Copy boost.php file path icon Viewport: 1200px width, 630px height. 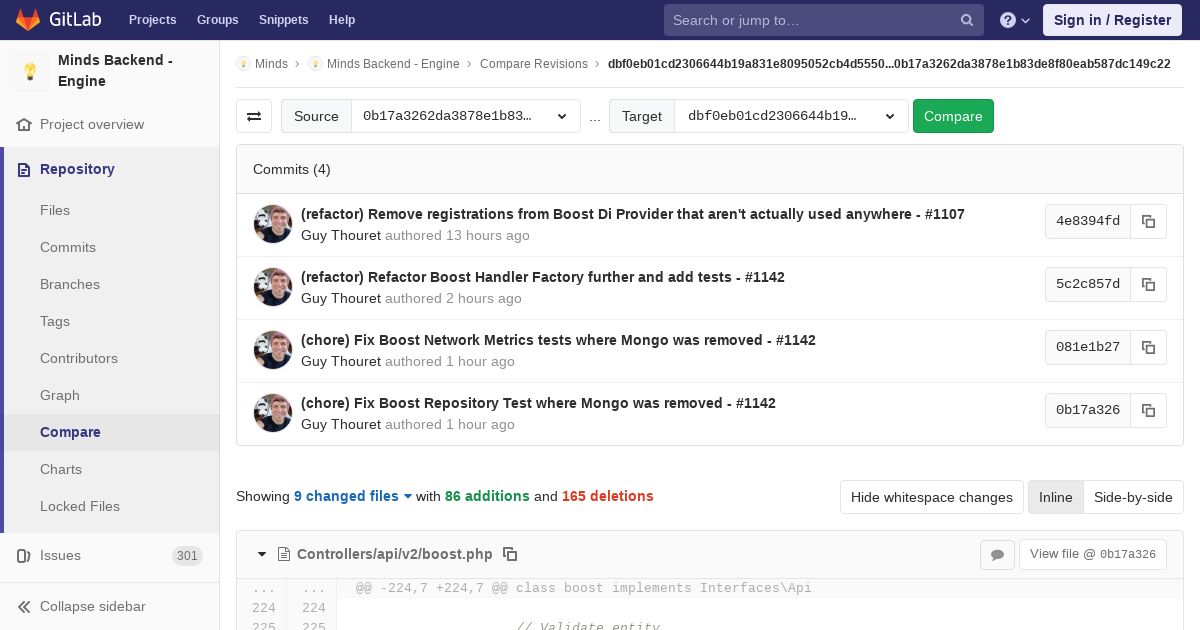pos(510,554)
